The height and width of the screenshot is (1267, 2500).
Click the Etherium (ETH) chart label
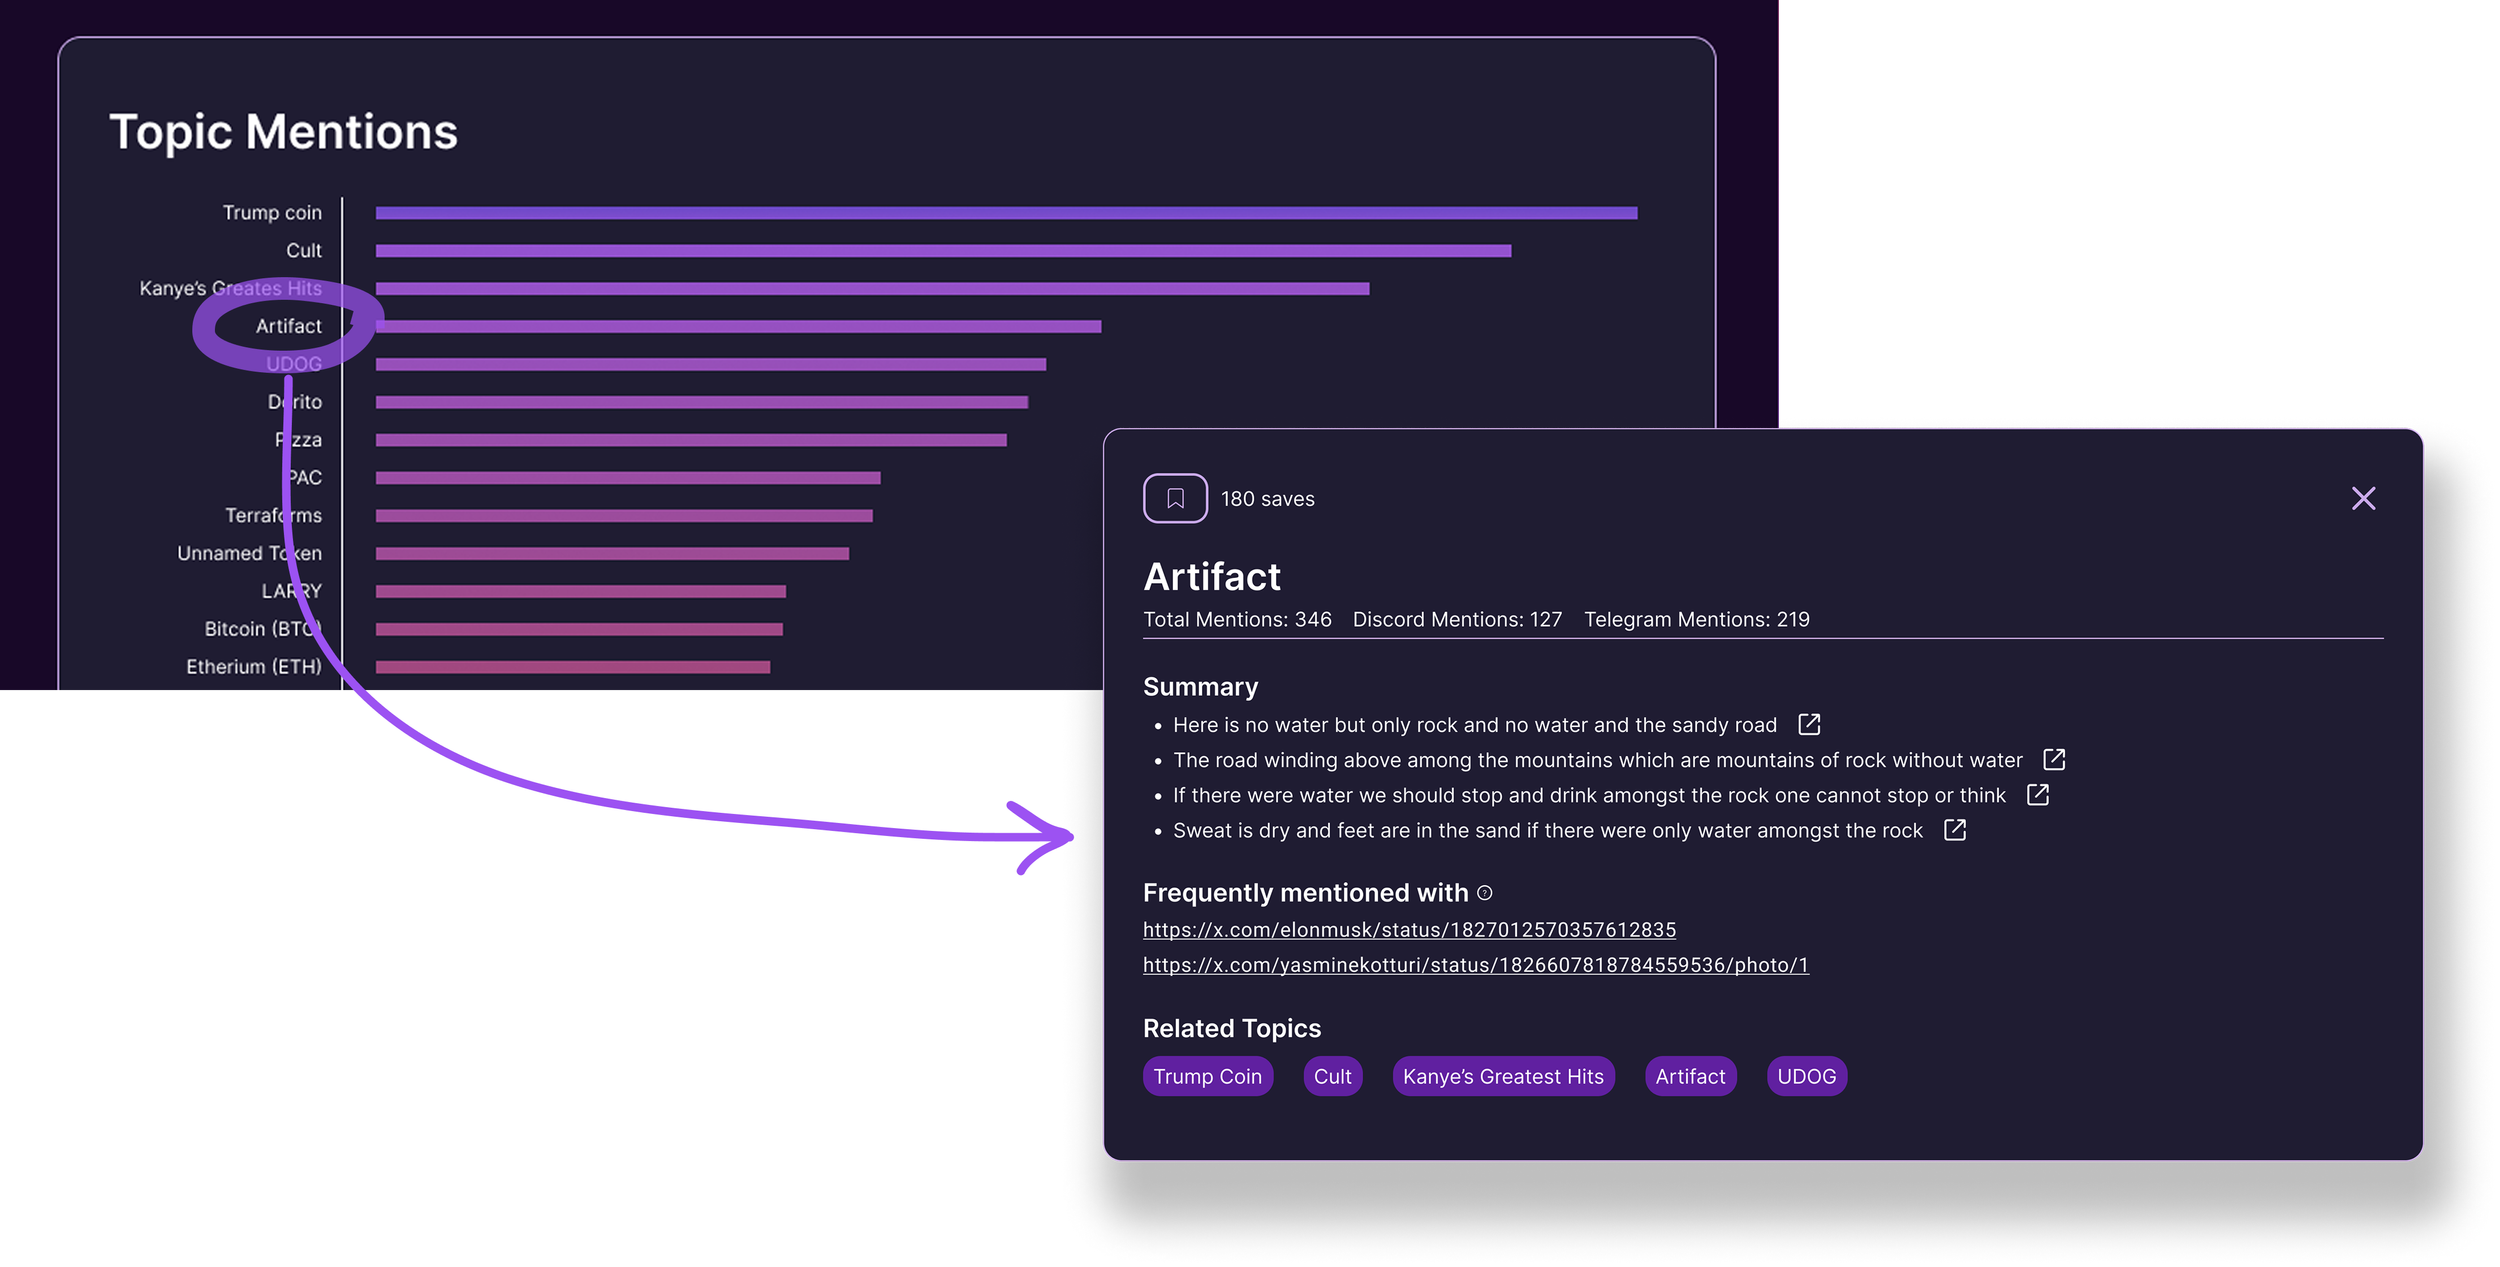coord(253,666)
